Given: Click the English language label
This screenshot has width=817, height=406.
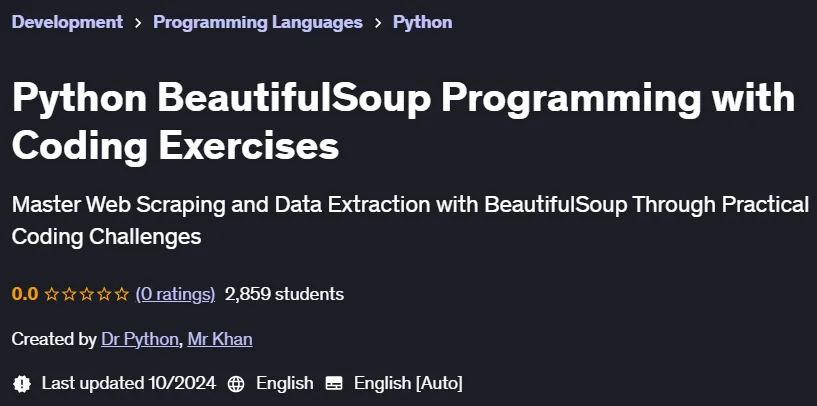Looking at the screenshot, I should 284,384.
